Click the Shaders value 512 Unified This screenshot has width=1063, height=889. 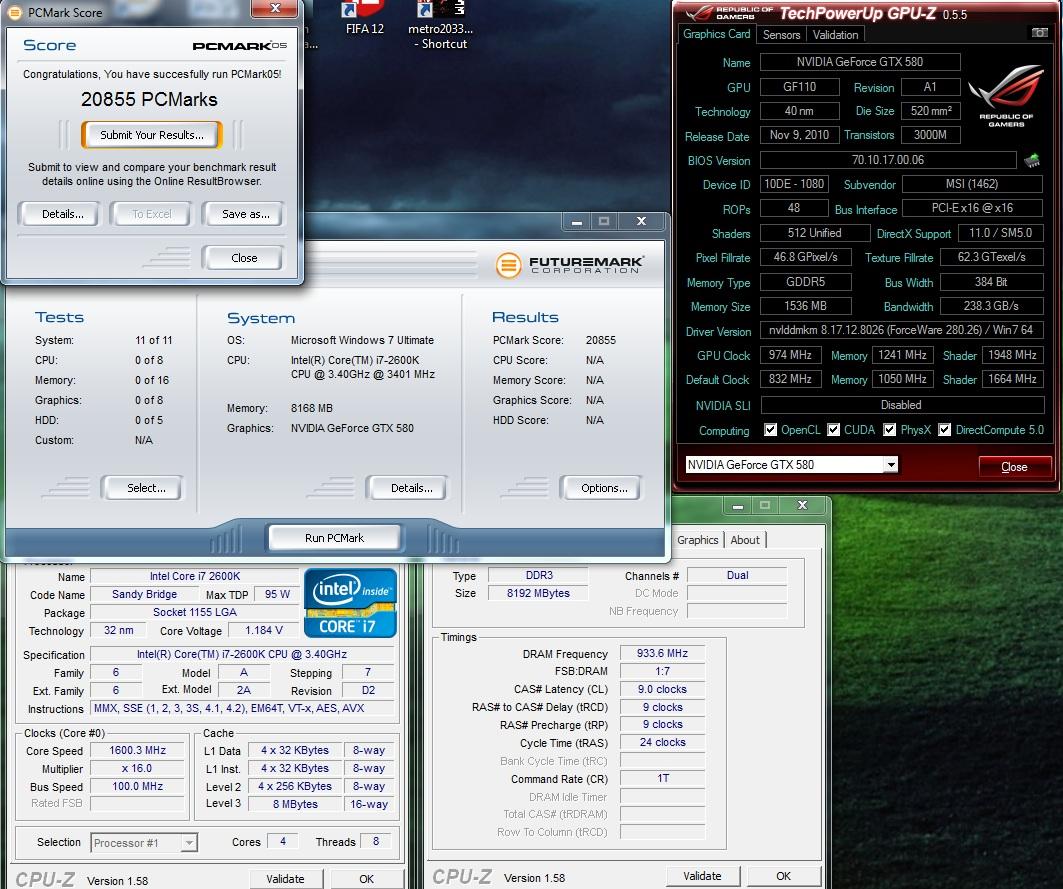pyautogui.click(x=814, y=233)
